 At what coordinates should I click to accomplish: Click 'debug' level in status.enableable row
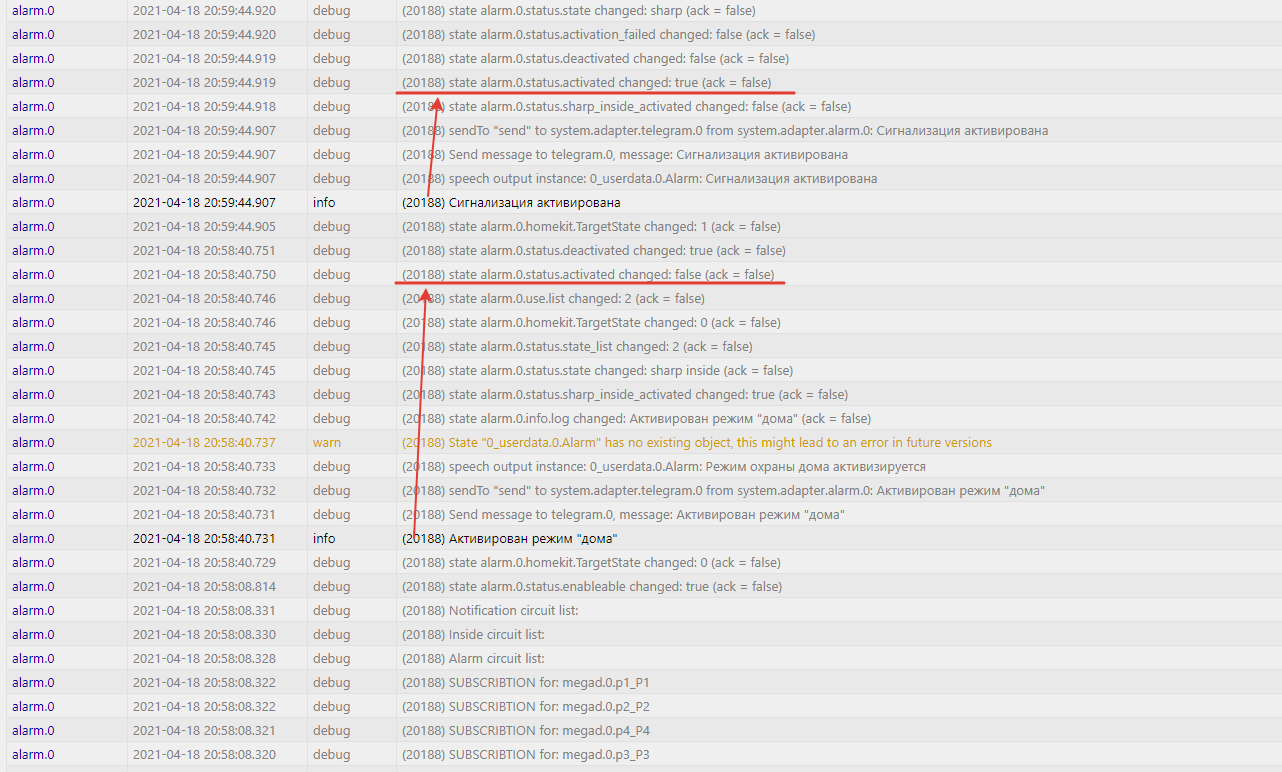click(x=332, y=586)
